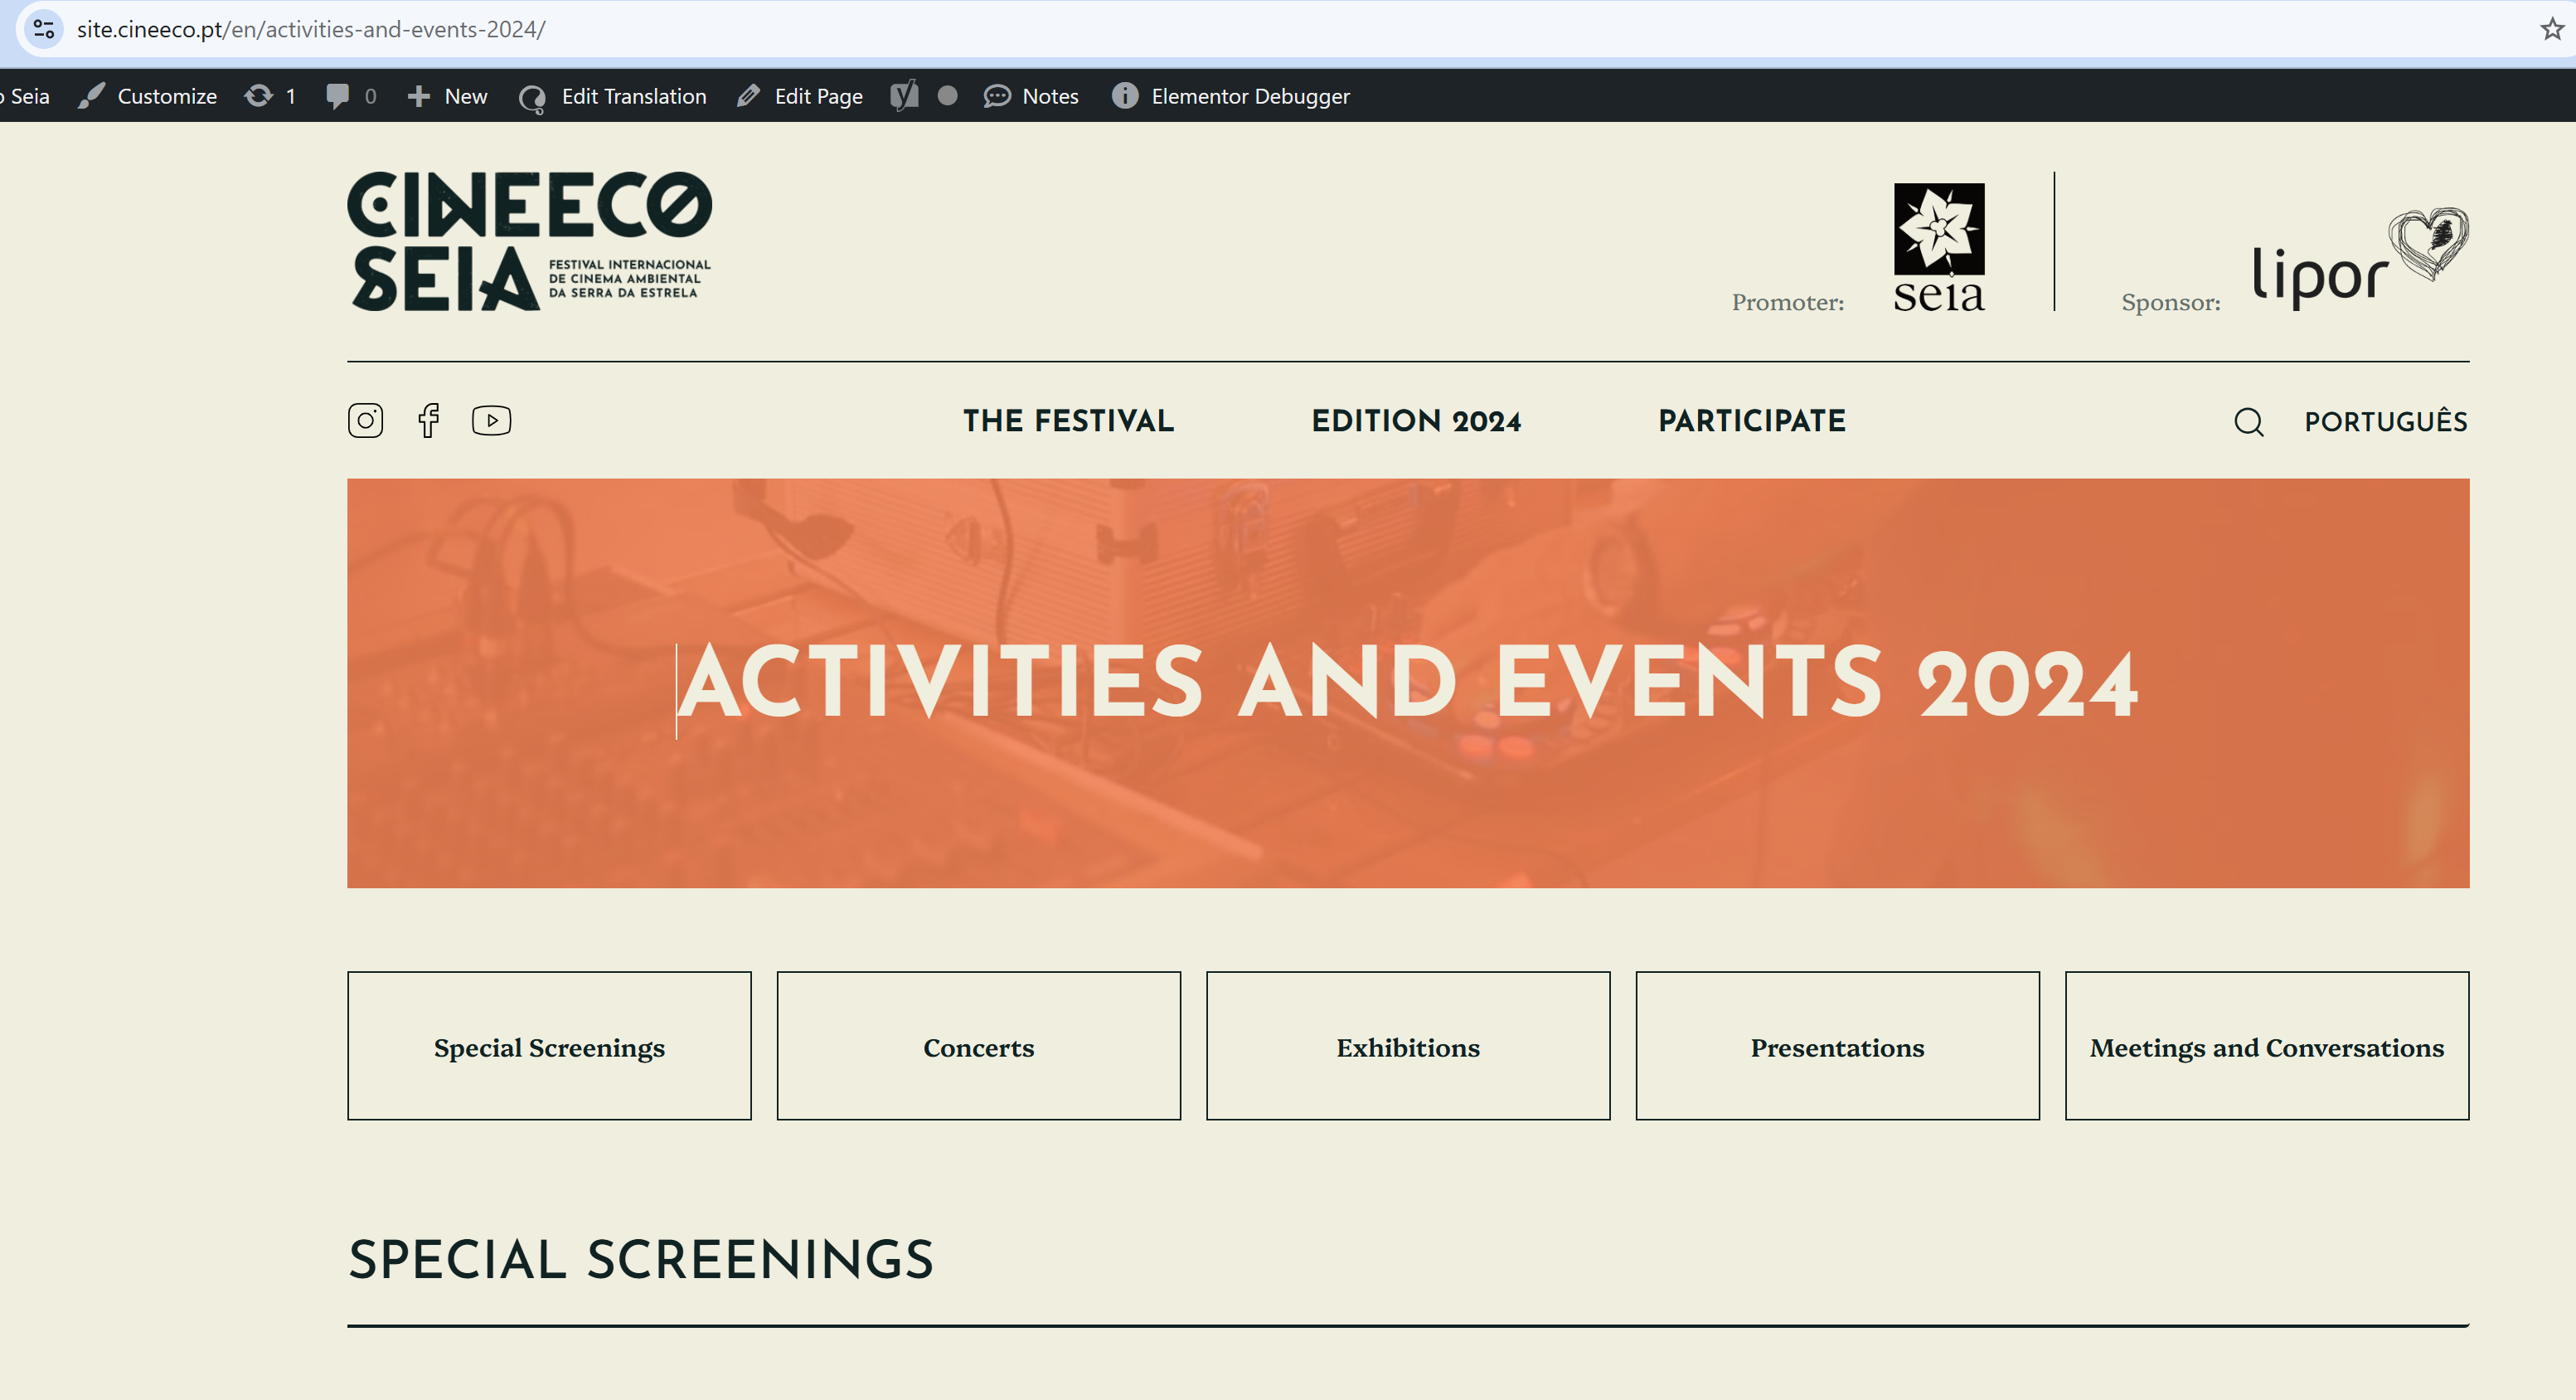Click the CineEco Seia logo
Image resolution: width=2576 pixels, height=1400 pixels.
(529, 241)
